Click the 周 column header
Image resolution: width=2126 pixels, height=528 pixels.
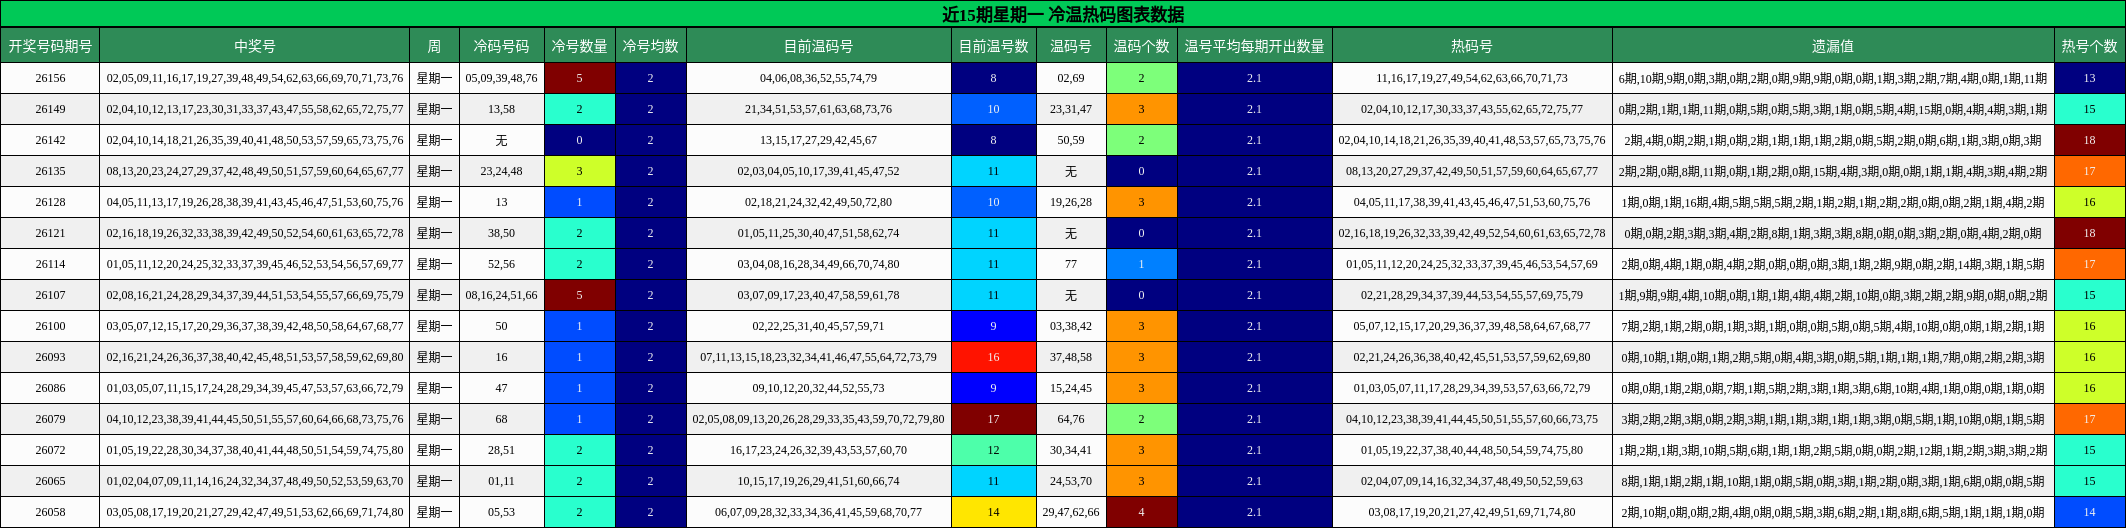pyautogui.click(x=434, y=46)
